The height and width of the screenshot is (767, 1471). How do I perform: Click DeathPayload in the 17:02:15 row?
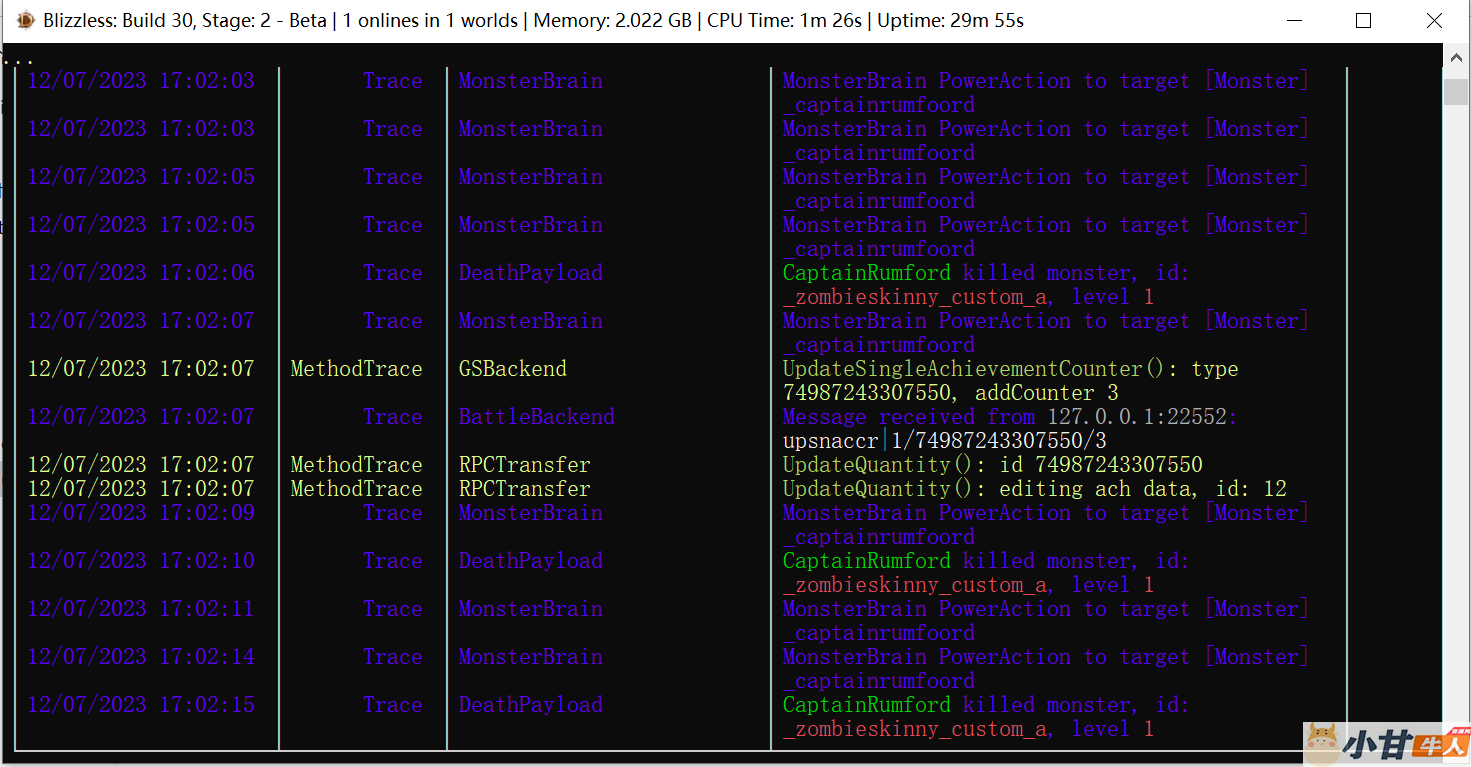(x=530, y=704)
